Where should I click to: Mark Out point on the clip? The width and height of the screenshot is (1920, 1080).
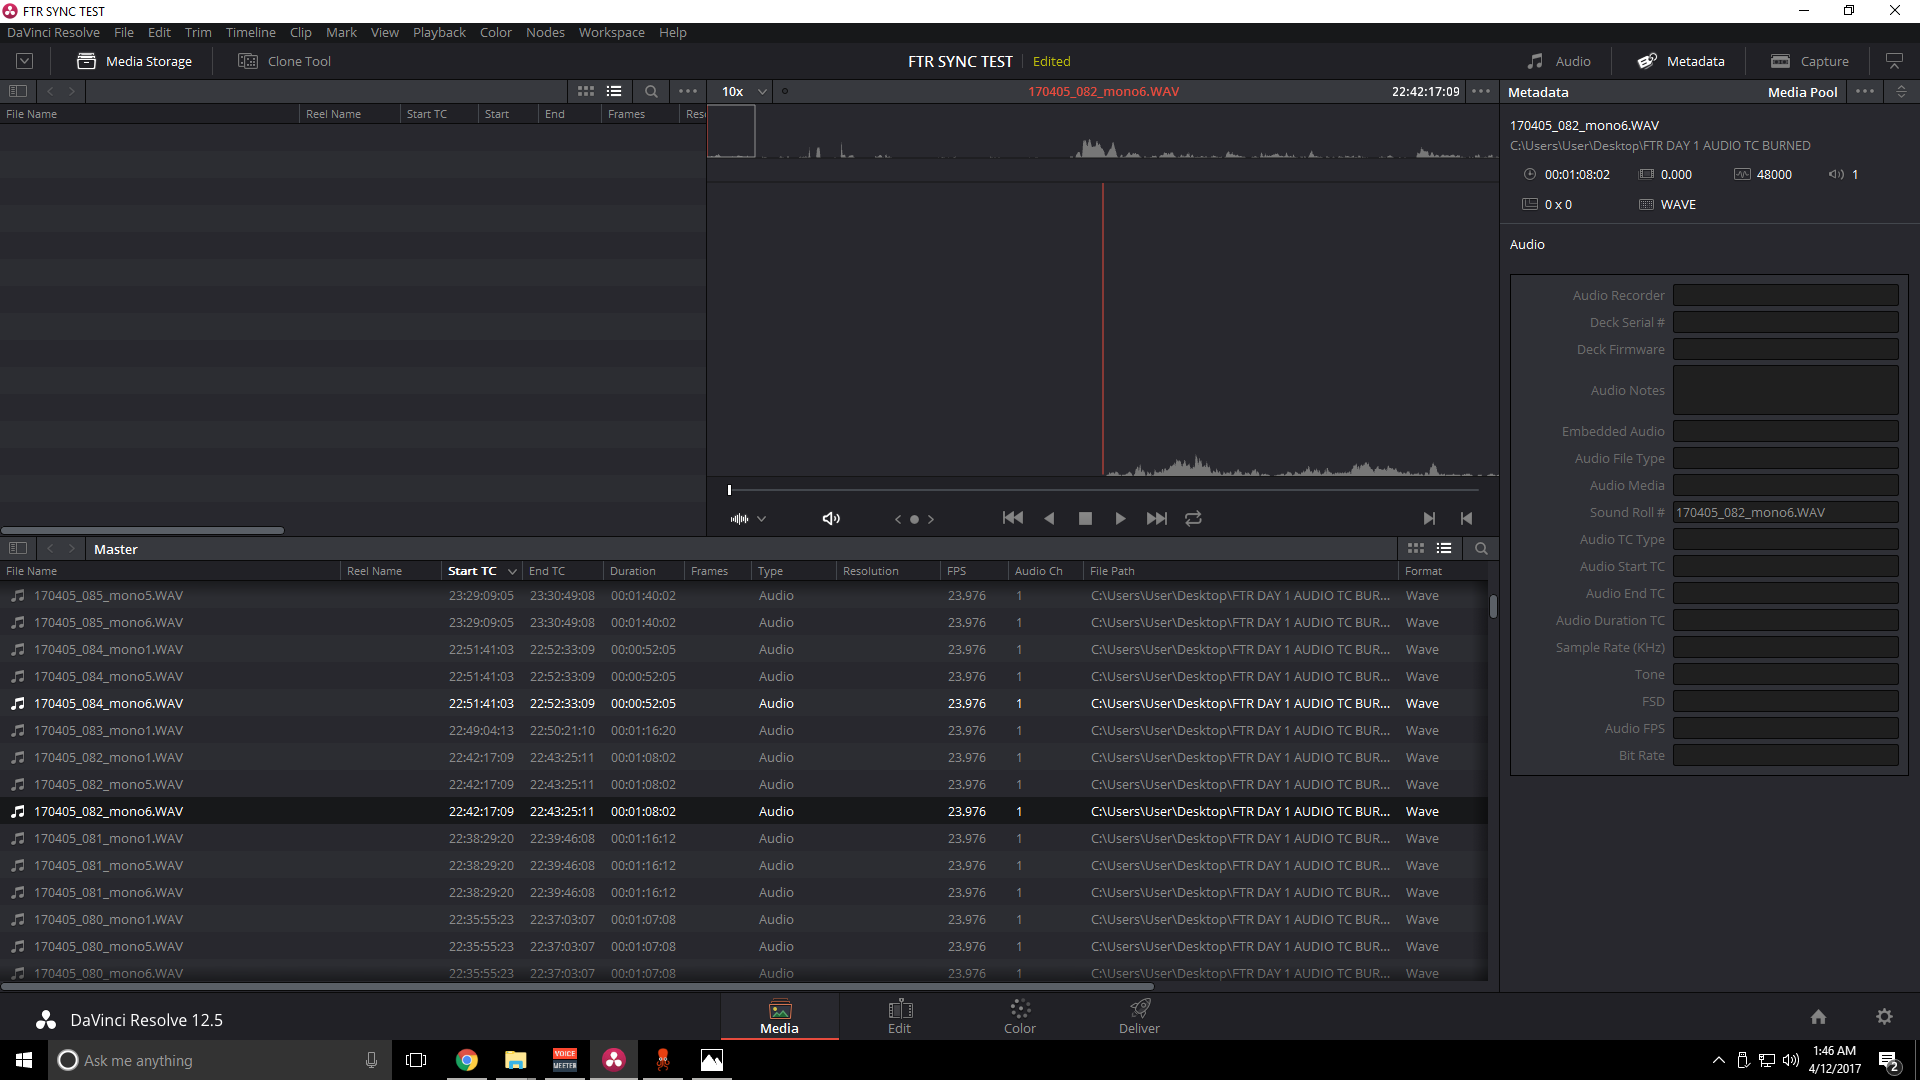click(1466, 518)
